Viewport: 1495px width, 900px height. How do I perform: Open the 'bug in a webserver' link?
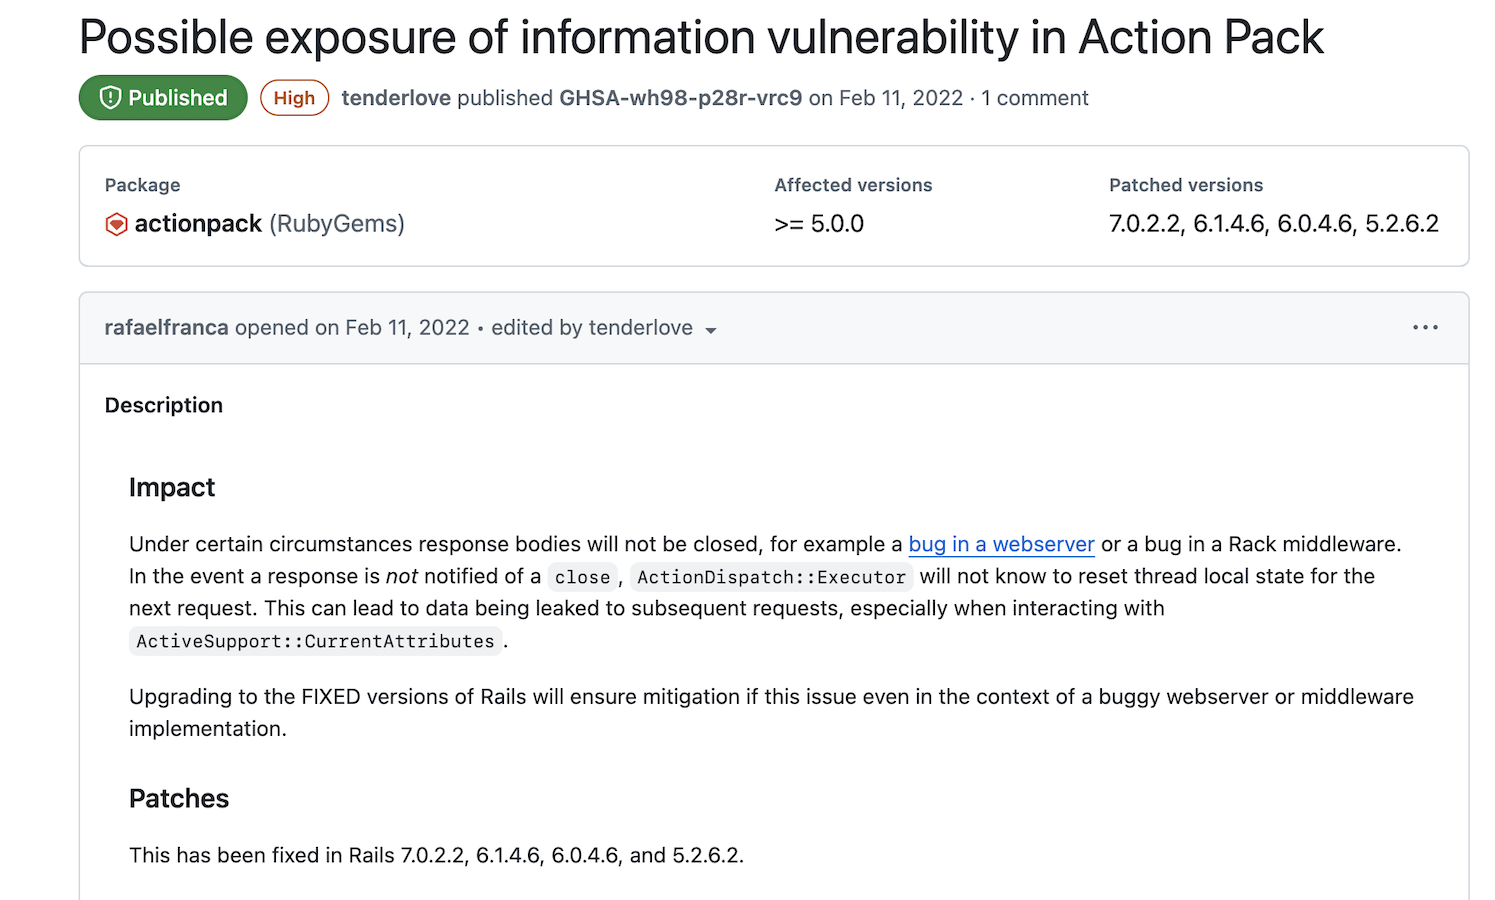tap(1001, 544)
